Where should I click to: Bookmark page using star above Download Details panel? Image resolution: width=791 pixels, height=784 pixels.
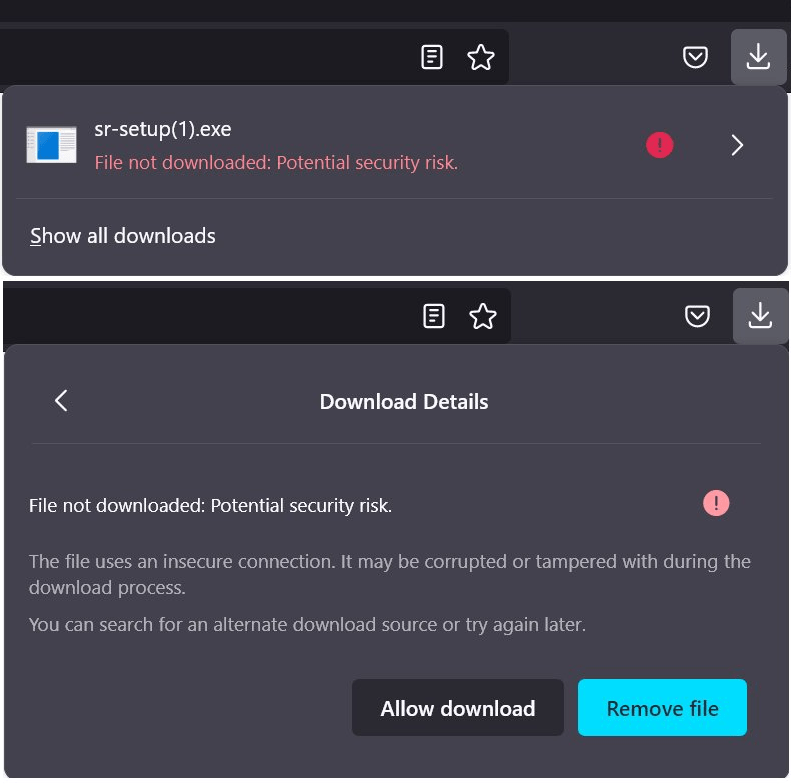point(483,317)
